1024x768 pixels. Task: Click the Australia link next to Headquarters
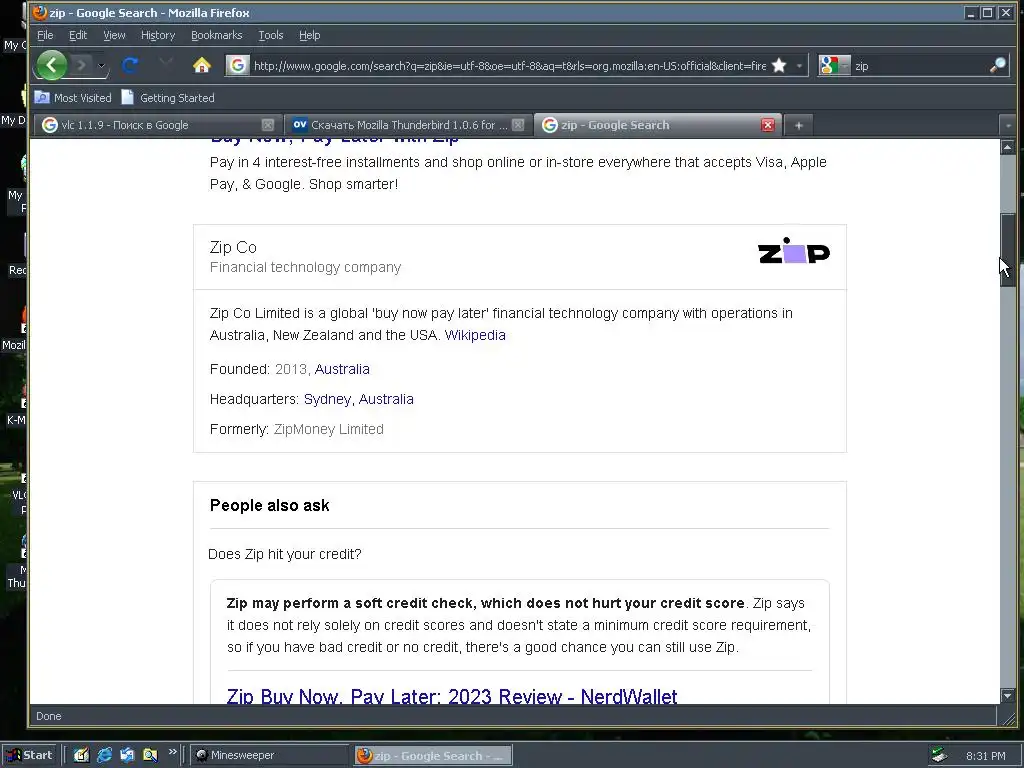pyautogui.click(x=386, y=399)
